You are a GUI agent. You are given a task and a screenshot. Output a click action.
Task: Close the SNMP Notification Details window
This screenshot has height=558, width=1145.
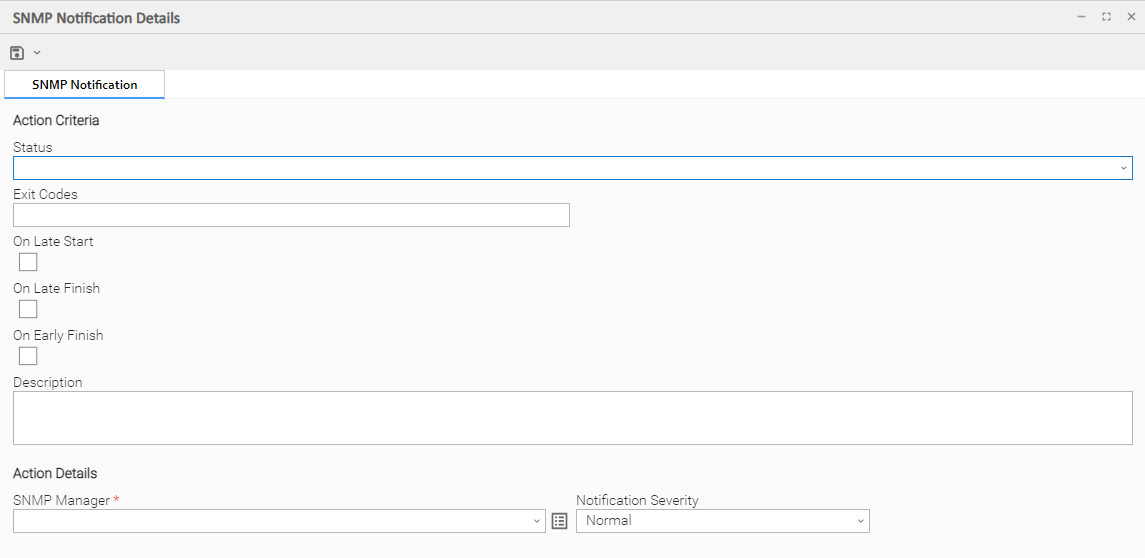pos(1131,17)
